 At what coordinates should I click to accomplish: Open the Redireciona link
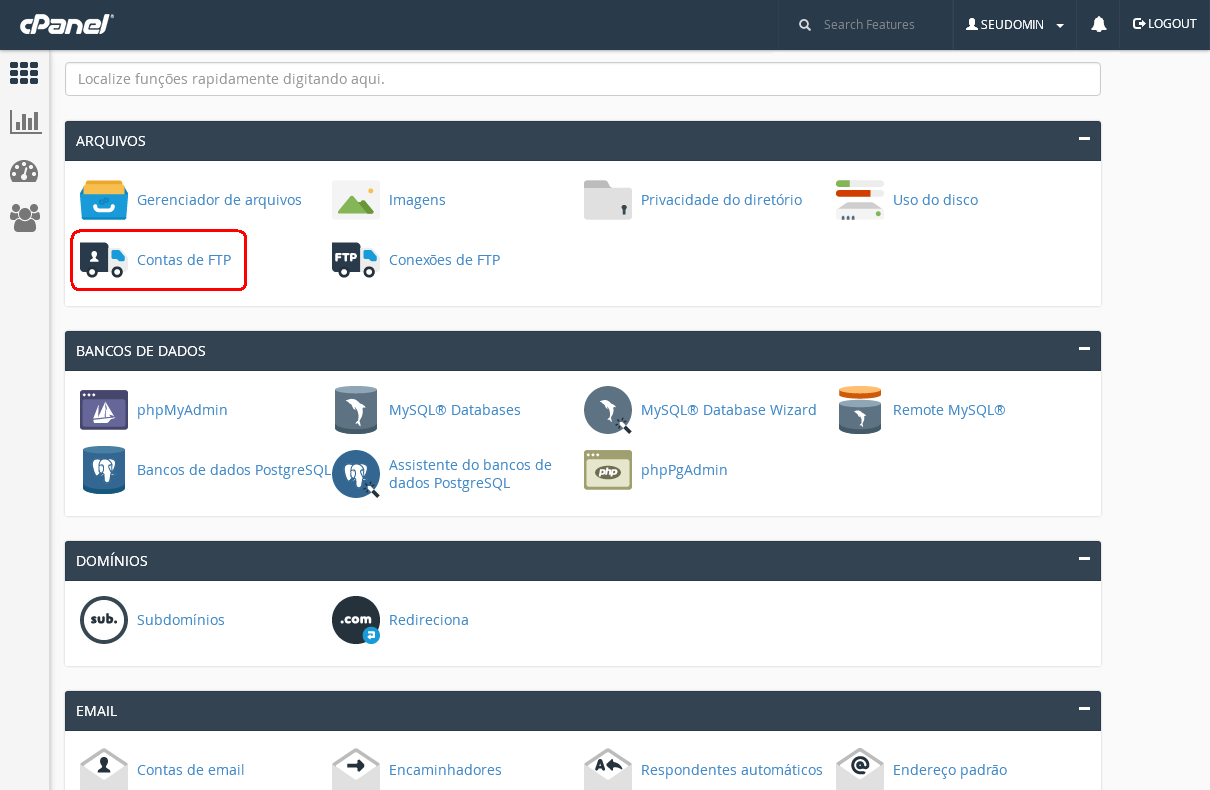[429, 620]
